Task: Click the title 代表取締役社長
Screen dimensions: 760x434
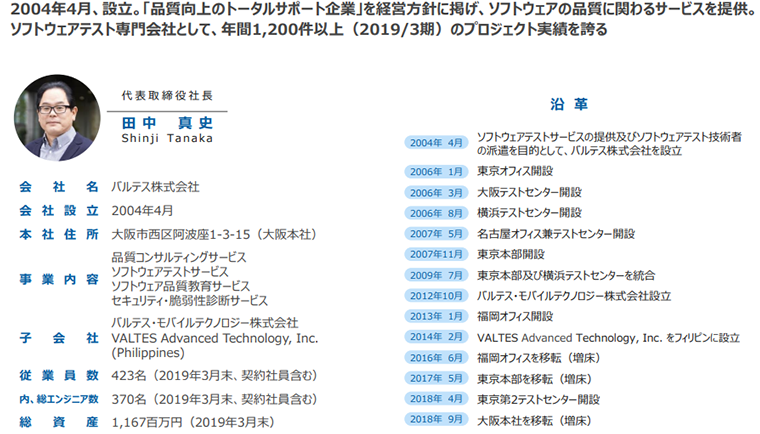Action: (167, 96)
